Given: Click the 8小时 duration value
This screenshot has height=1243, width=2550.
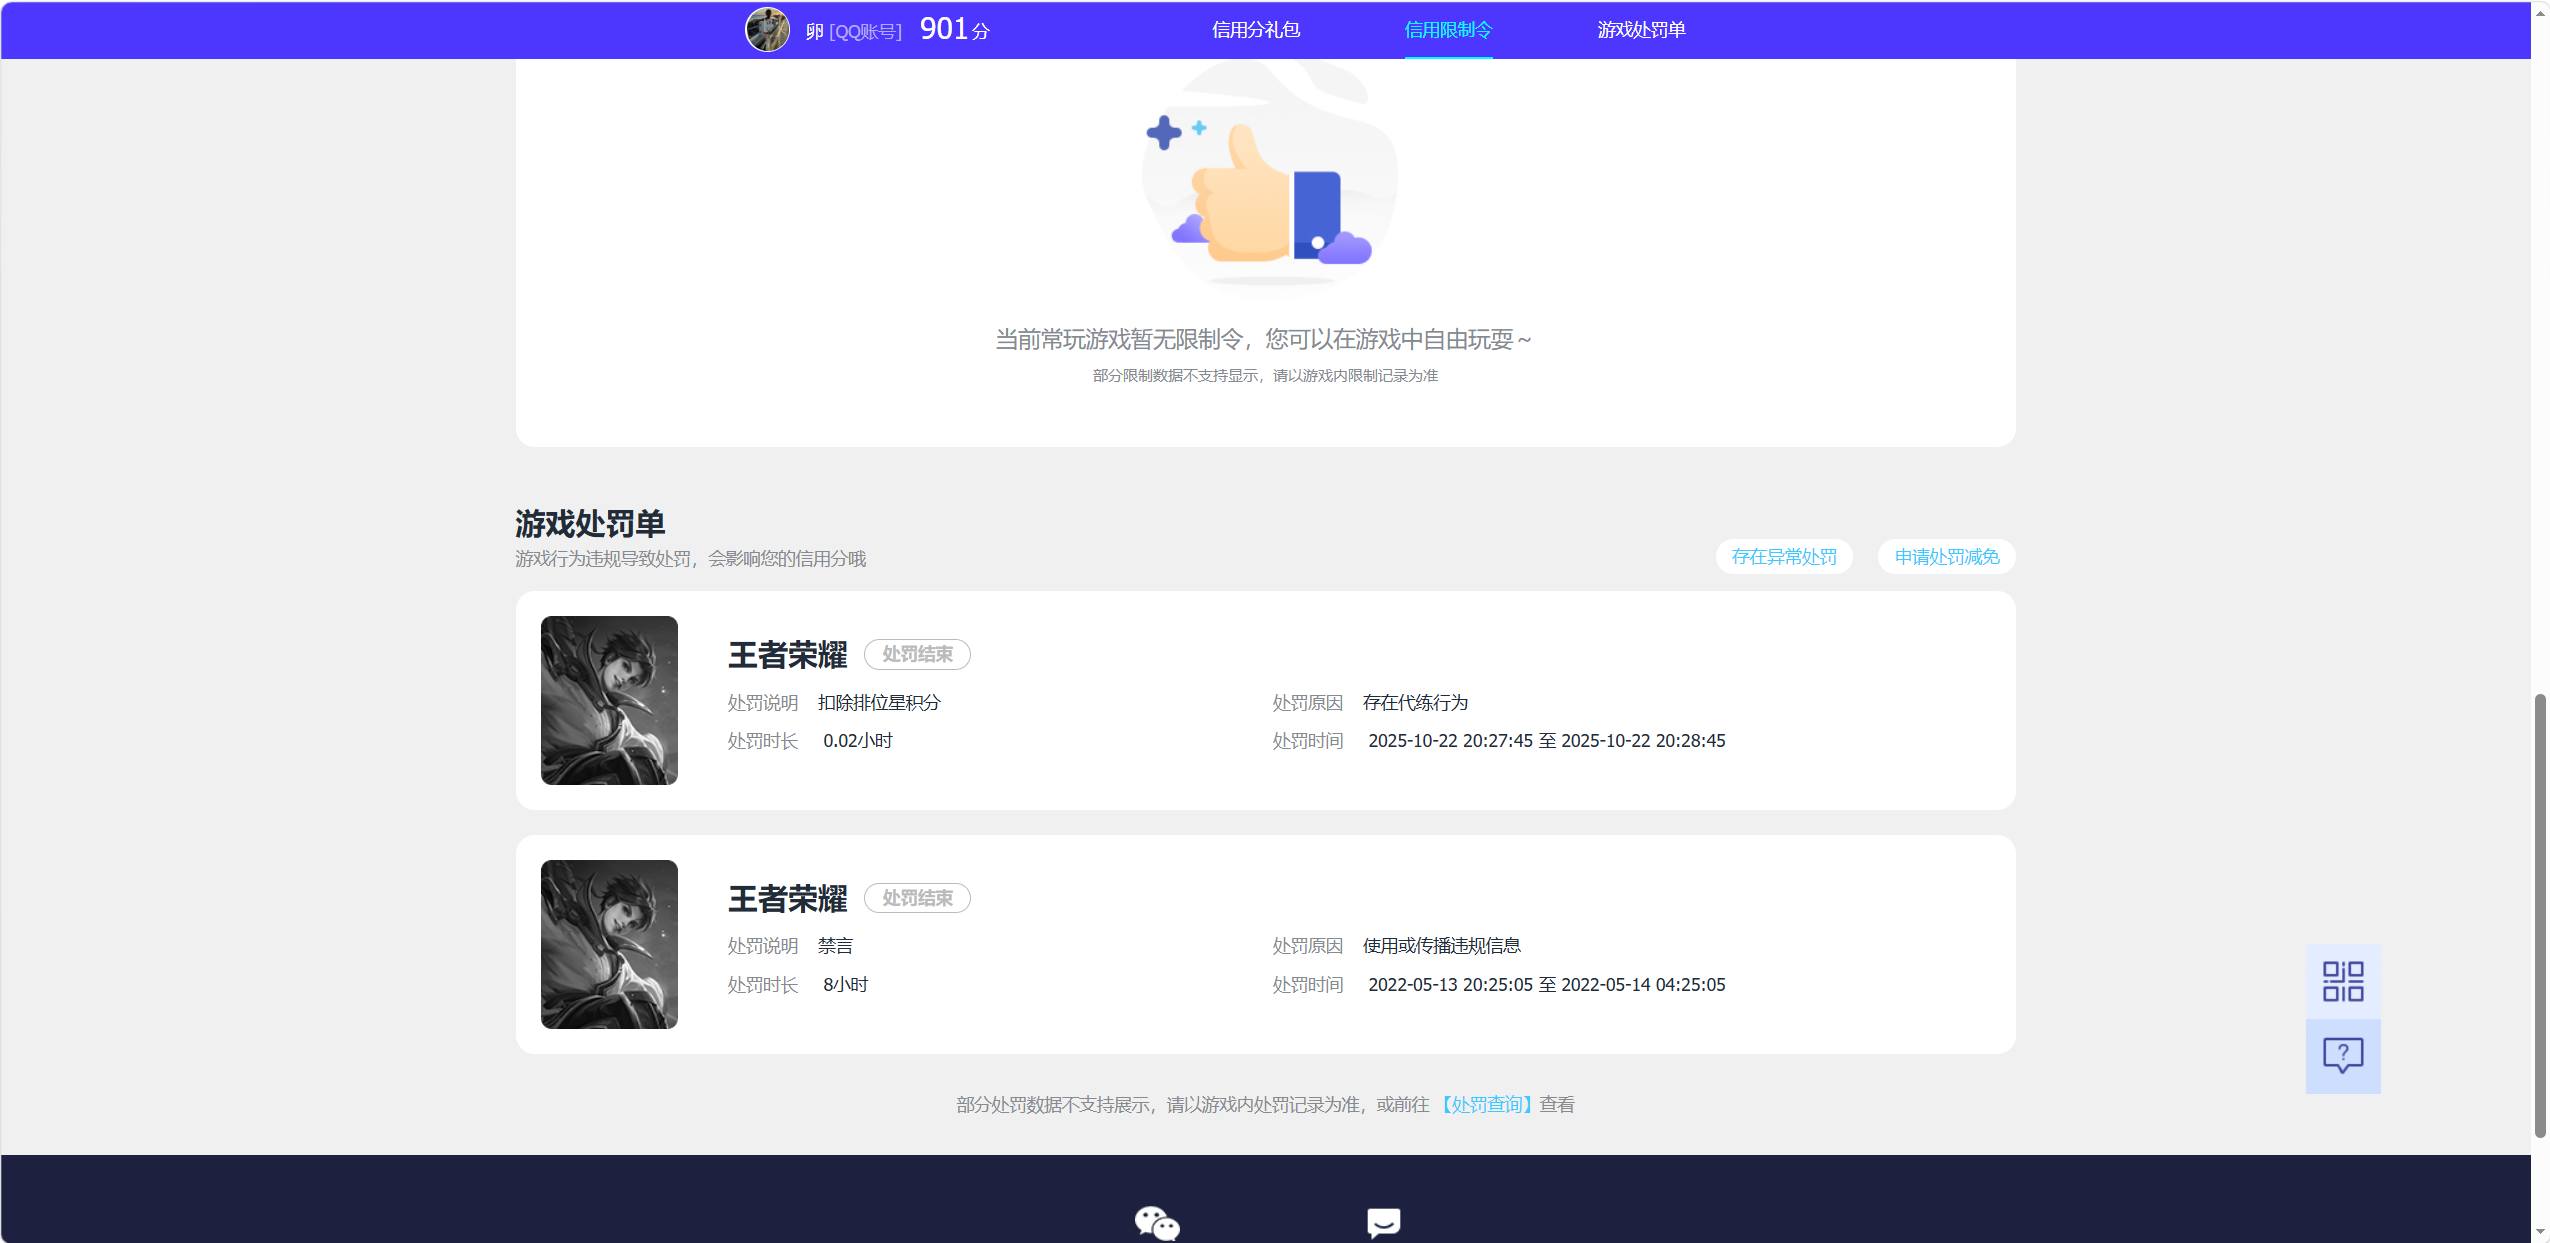Looking at the screenshot, I should click(845, 985).
